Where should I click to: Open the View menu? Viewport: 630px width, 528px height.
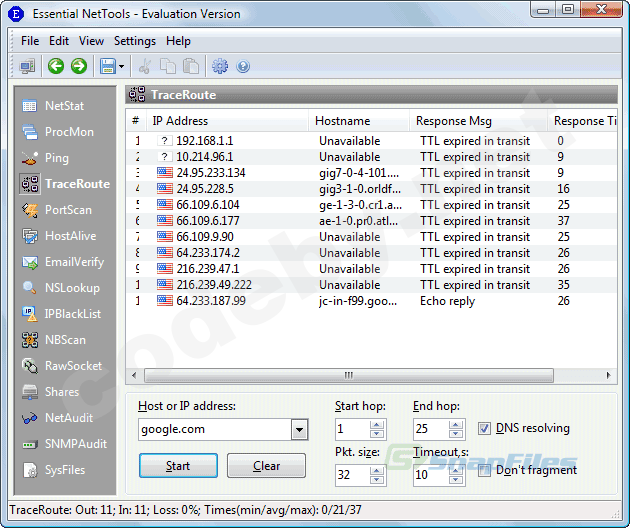(91, 41)
